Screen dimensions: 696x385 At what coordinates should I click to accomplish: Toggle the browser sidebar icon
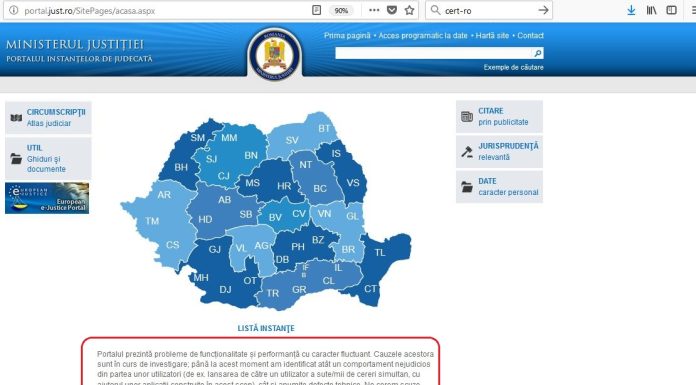click(x=672, y=10)
